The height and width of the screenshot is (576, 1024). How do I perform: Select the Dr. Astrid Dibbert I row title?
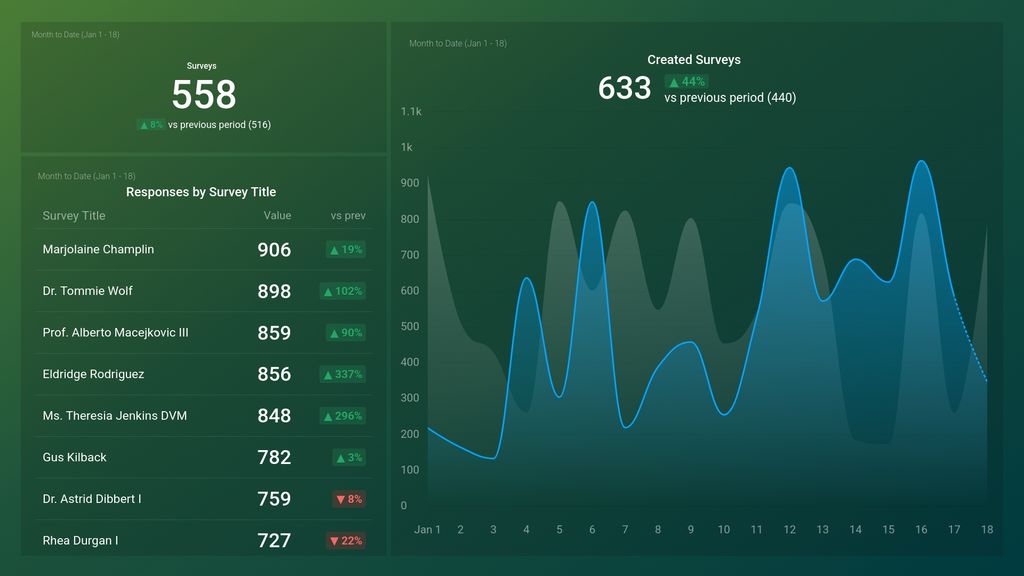(x=92, y=499)
